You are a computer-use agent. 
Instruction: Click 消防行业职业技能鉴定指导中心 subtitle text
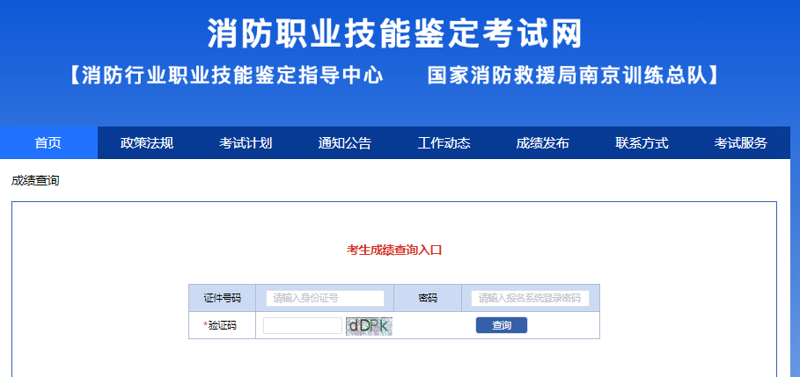232,76
